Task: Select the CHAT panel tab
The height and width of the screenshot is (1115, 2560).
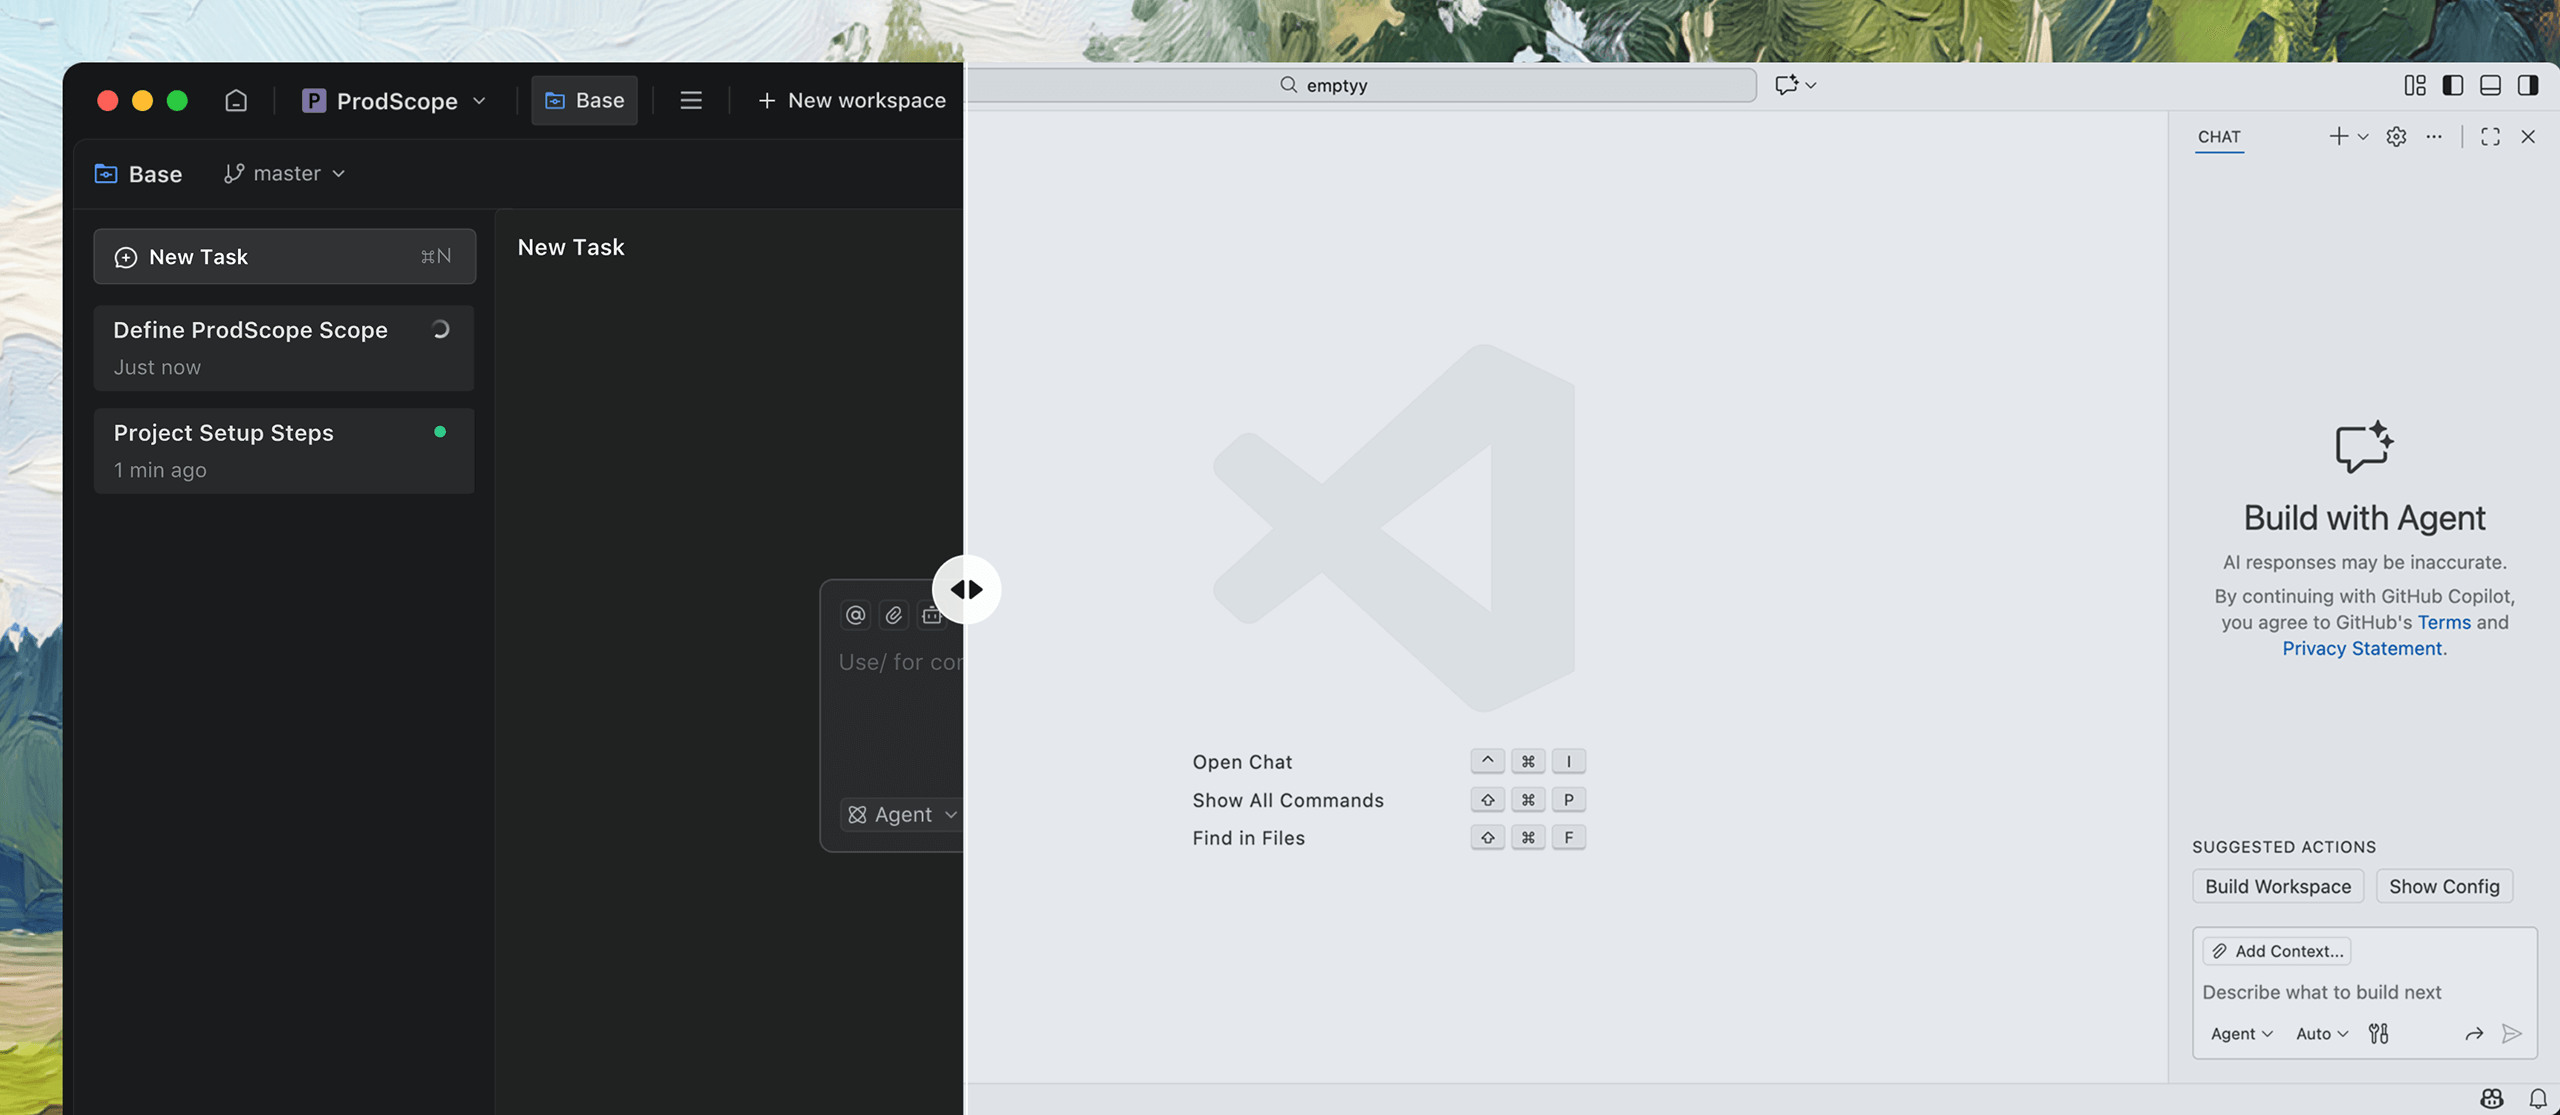Action: pos(2219,137)
